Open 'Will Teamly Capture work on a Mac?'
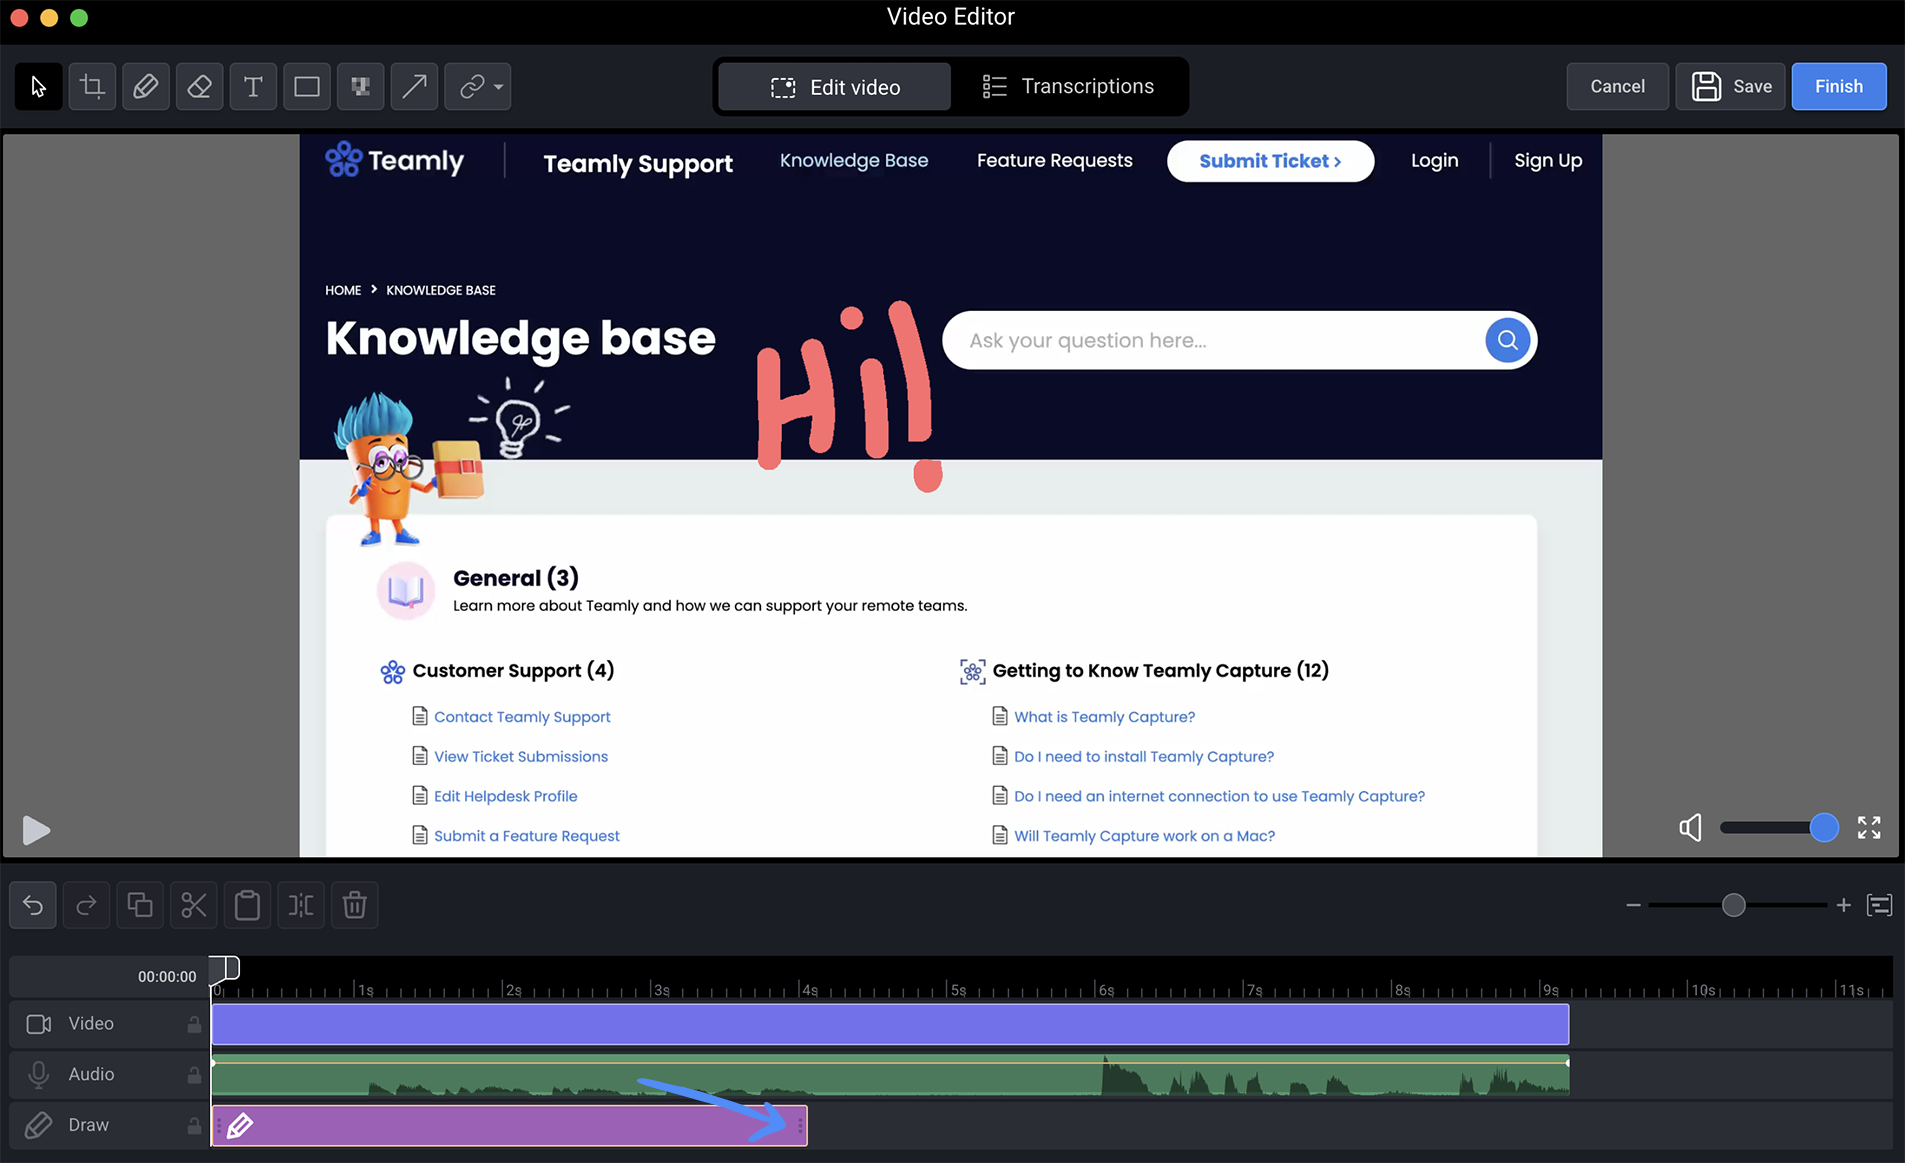Screen dimensions: 1905x1163 [1145, 836]
